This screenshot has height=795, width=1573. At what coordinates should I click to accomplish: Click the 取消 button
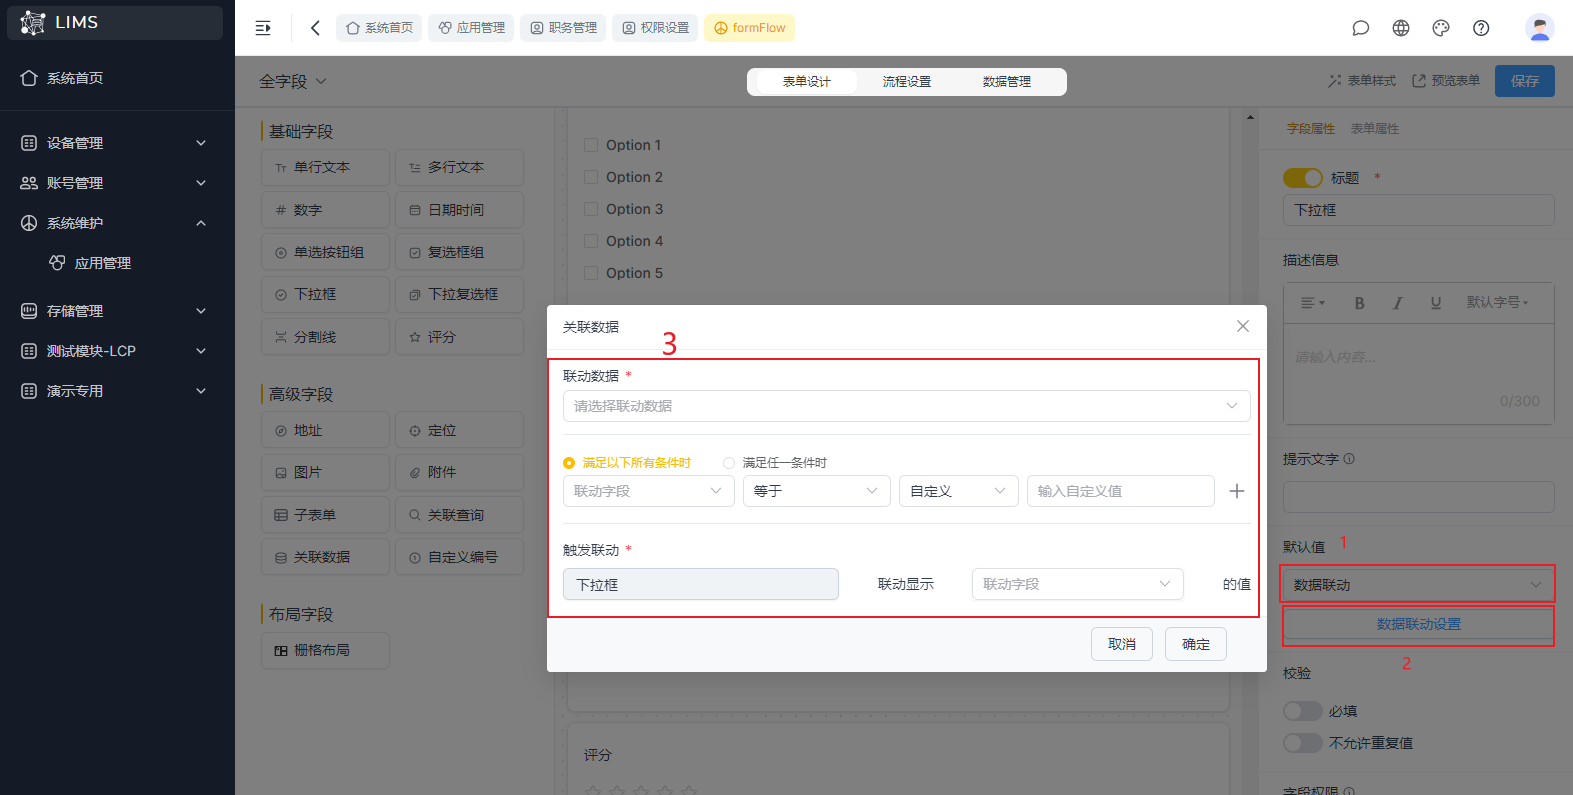tap(1122, 644)
